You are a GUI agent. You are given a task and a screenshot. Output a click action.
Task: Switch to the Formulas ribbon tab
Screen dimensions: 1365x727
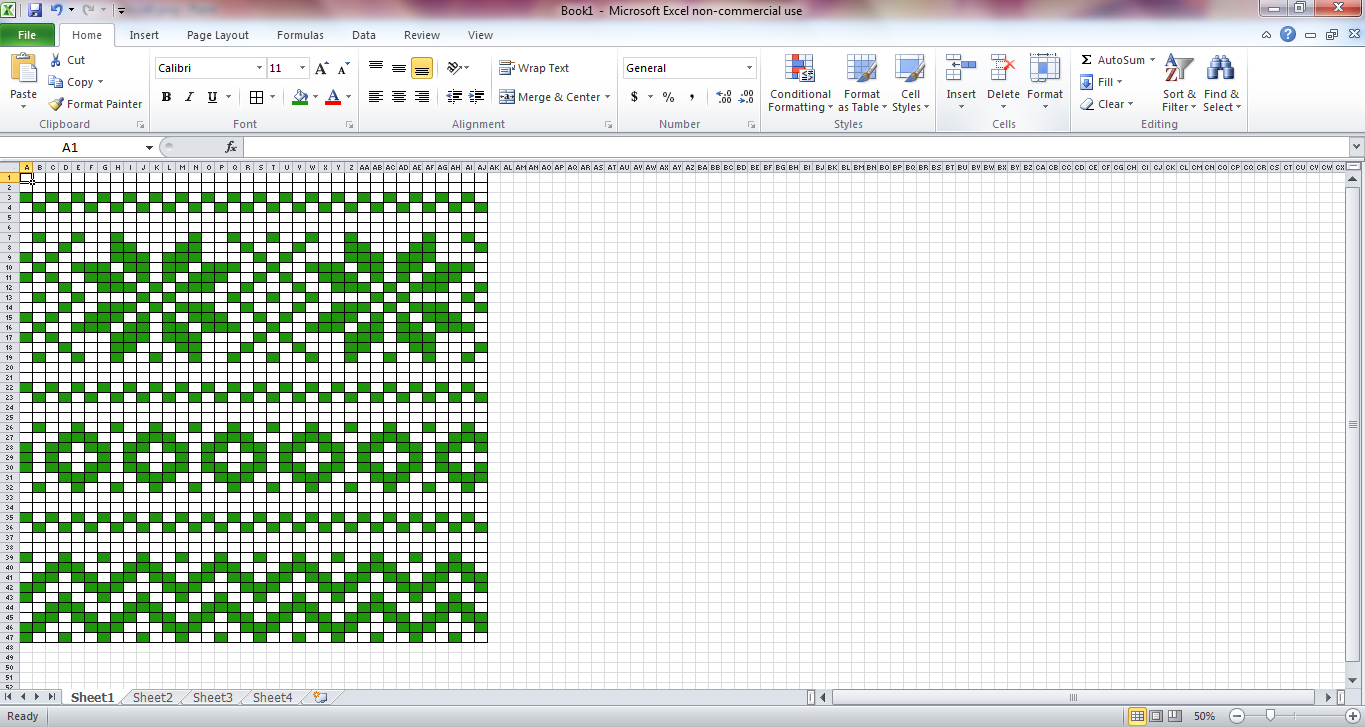(300, 34)
